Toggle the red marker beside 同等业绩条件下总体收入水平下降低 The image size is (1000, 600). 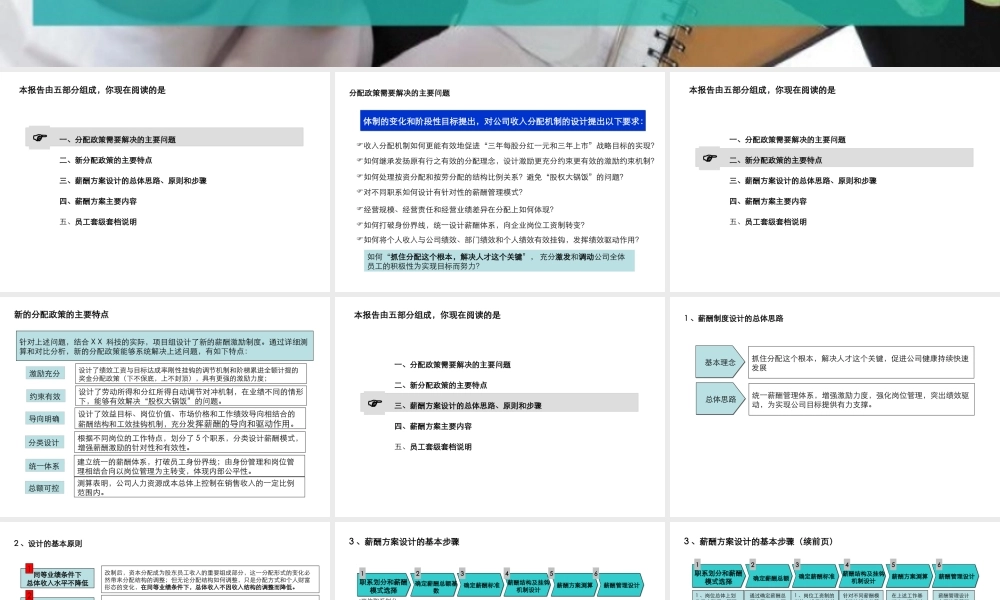[x=28, y=569]
